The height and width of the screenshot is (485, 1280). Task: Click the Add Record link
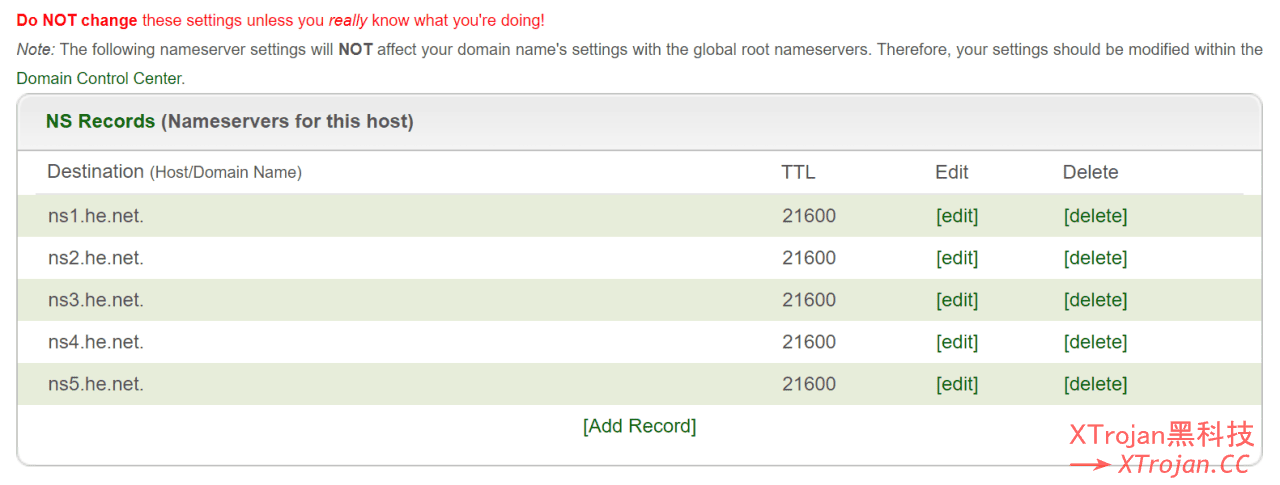pyautogui.click(x=639, y=426)
